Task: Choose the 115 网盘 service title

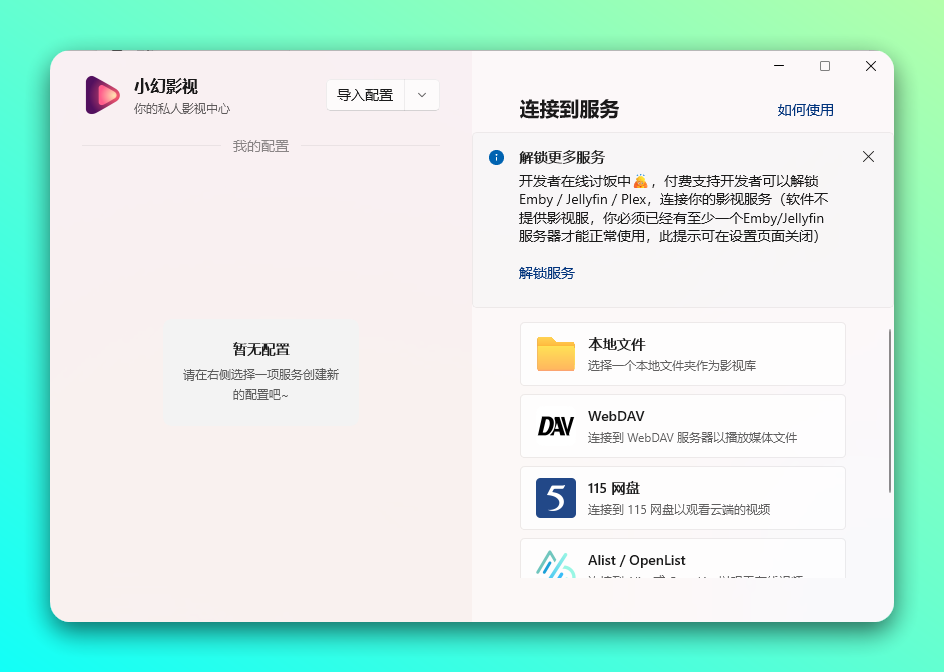Action: [x=613, y=488]
